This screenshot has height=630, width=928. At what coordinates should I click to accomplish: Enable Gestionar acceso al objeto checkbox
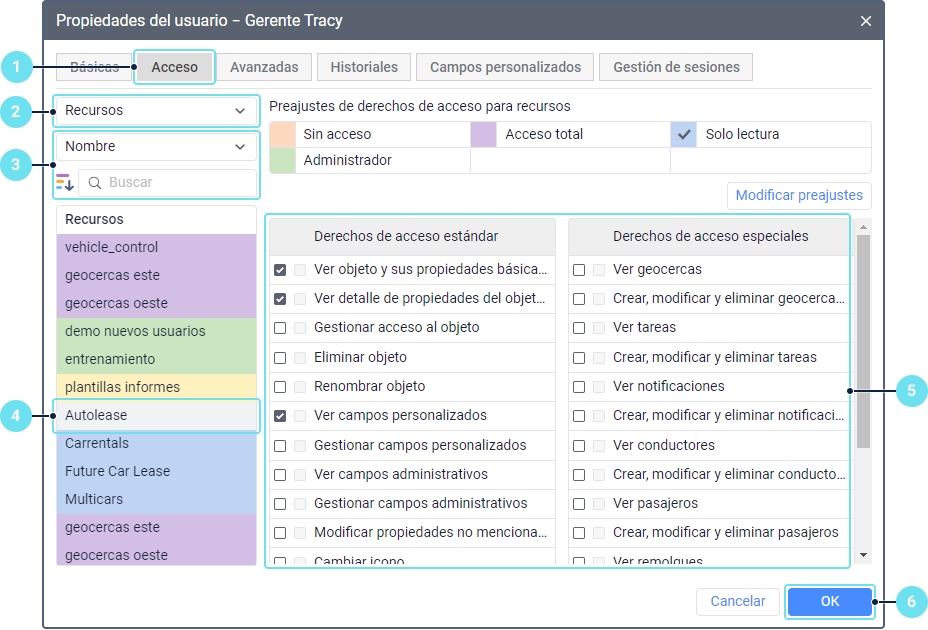(x=280, y=328)
